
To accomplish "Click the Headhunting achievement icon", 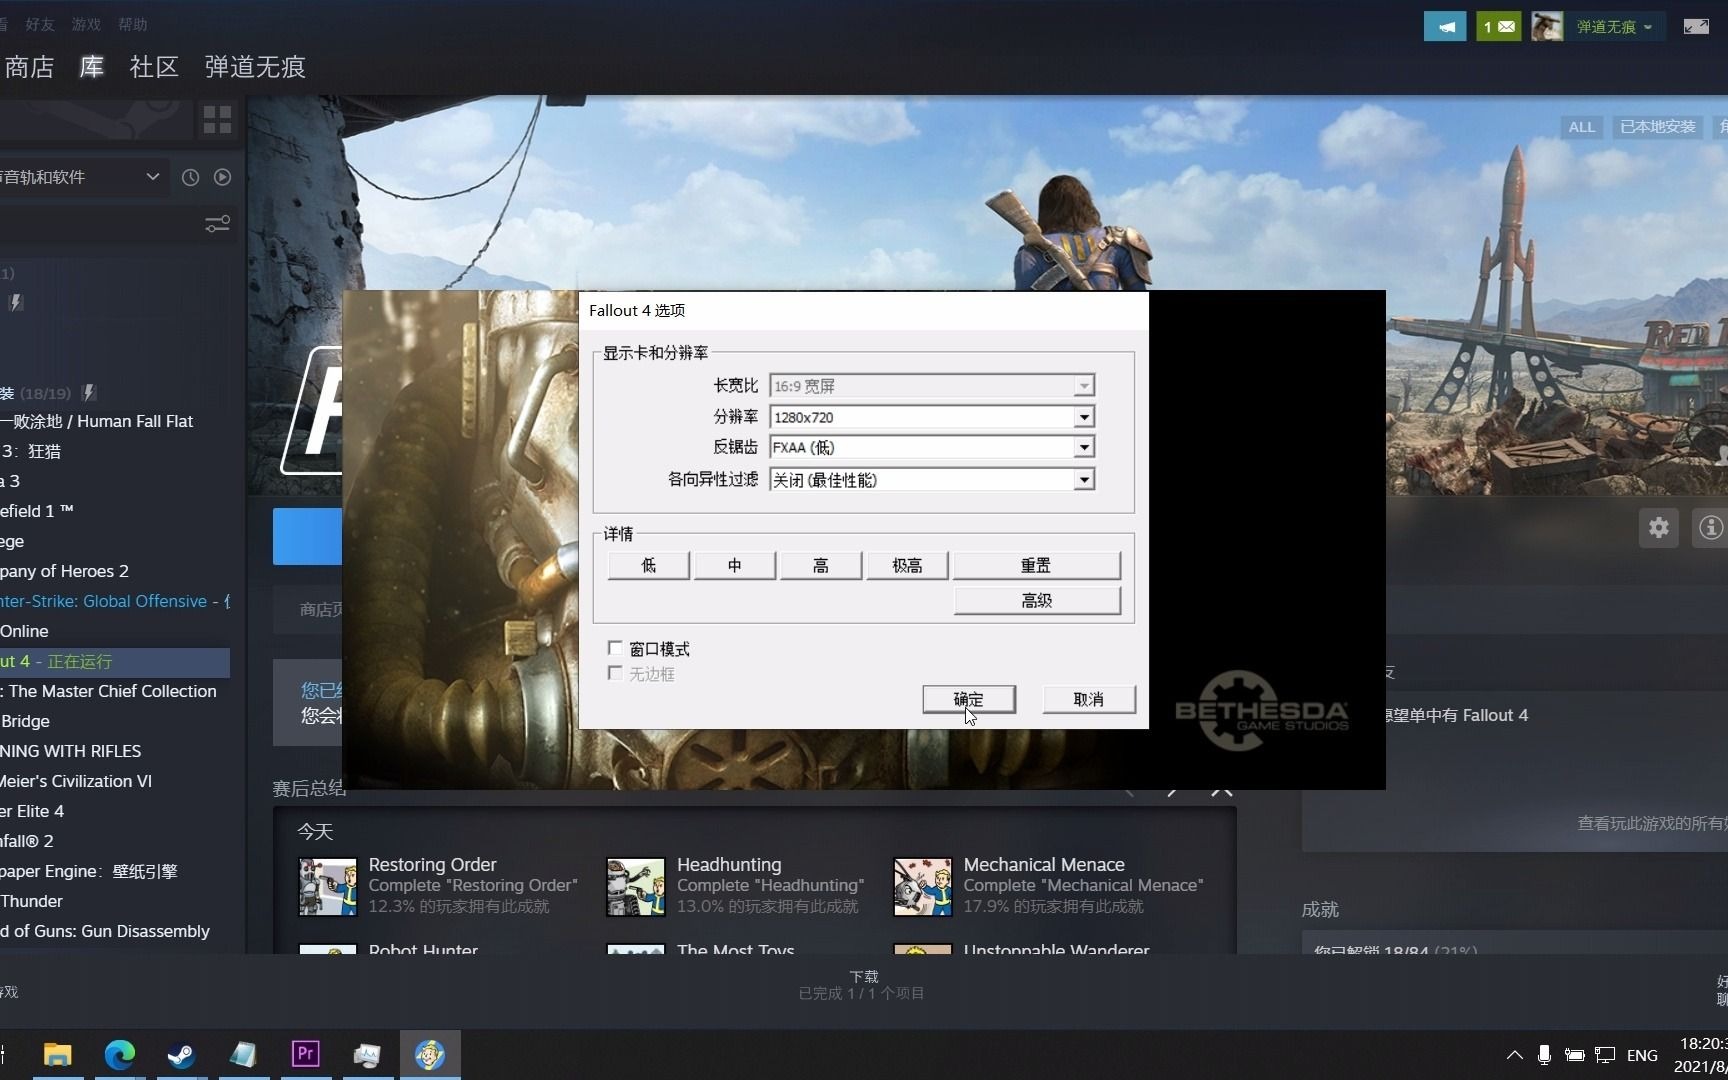I will [x=636, y=887].
